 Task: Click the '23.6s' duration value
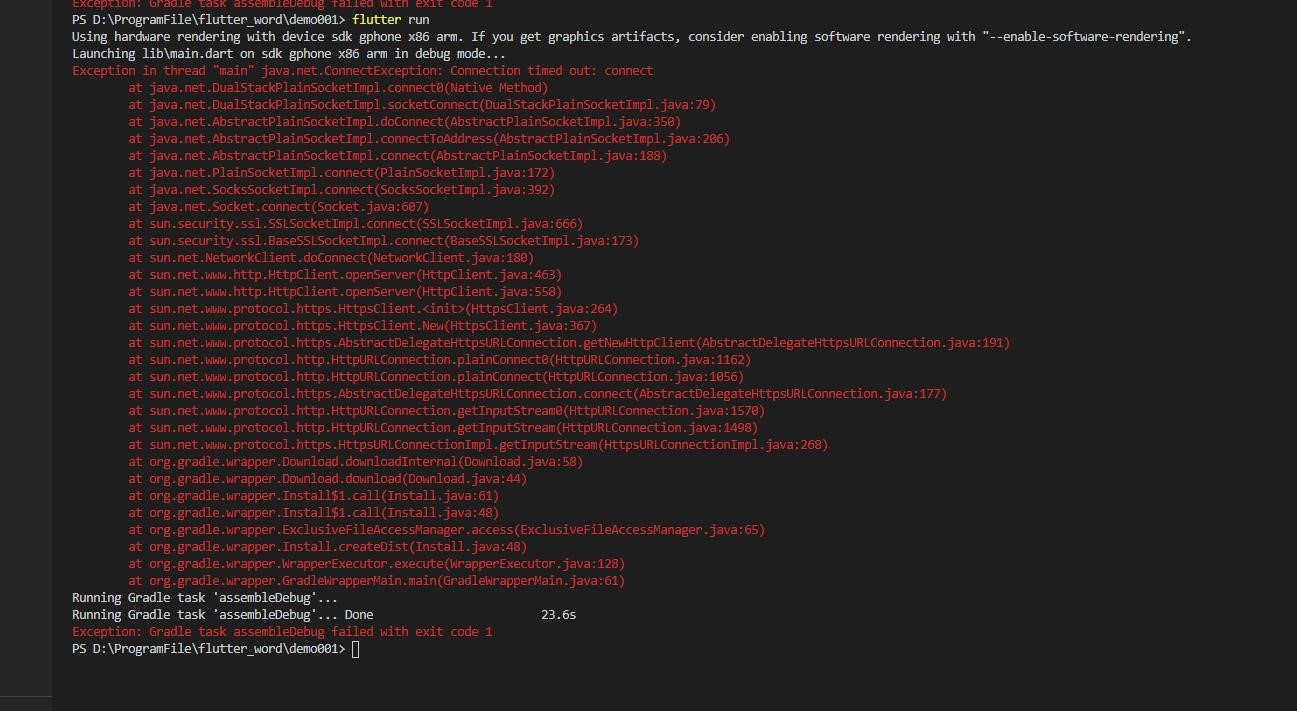tap(558, 615)
